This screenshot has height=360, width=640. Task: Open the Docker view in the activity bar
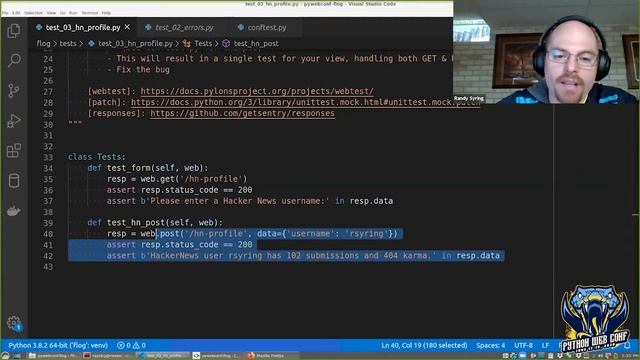pyautogui.click(x=14, y=211)
